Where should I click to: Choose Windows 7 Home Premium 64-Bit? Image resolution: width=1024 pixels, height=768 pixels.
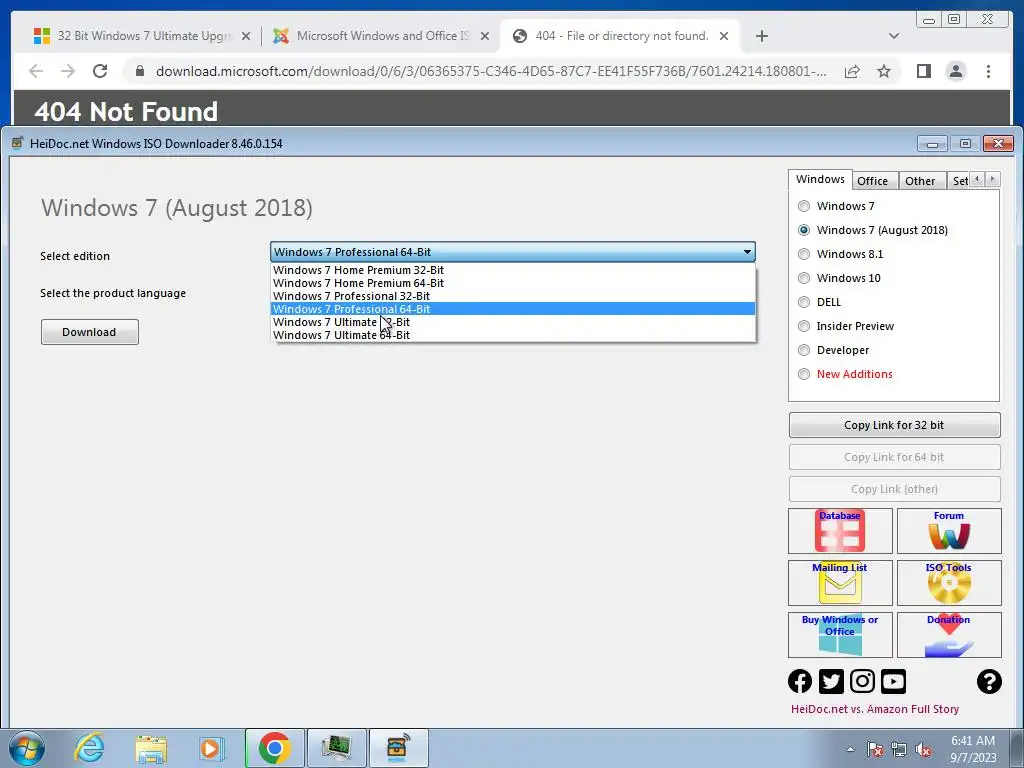513,283
